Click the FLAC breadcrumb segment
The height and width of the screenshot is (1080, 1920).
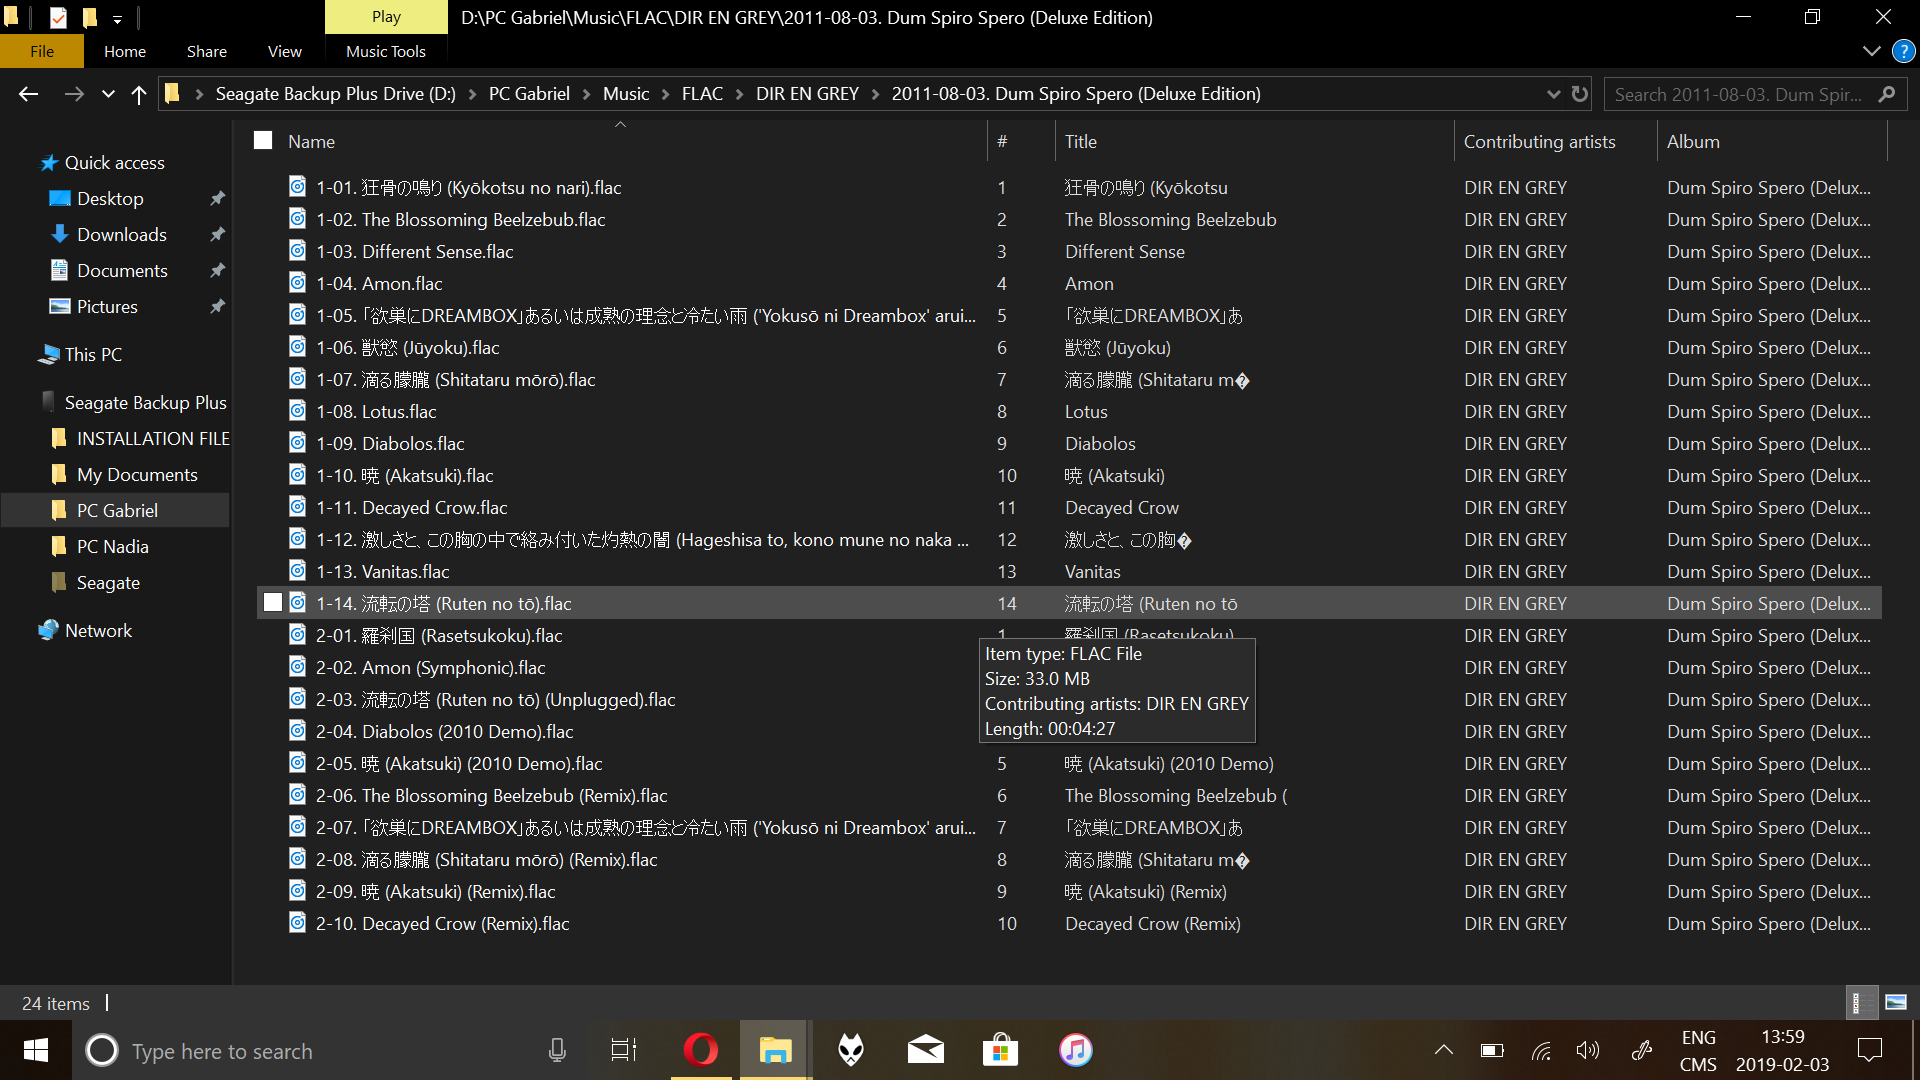pyautogui.click(x=702, y=94)
